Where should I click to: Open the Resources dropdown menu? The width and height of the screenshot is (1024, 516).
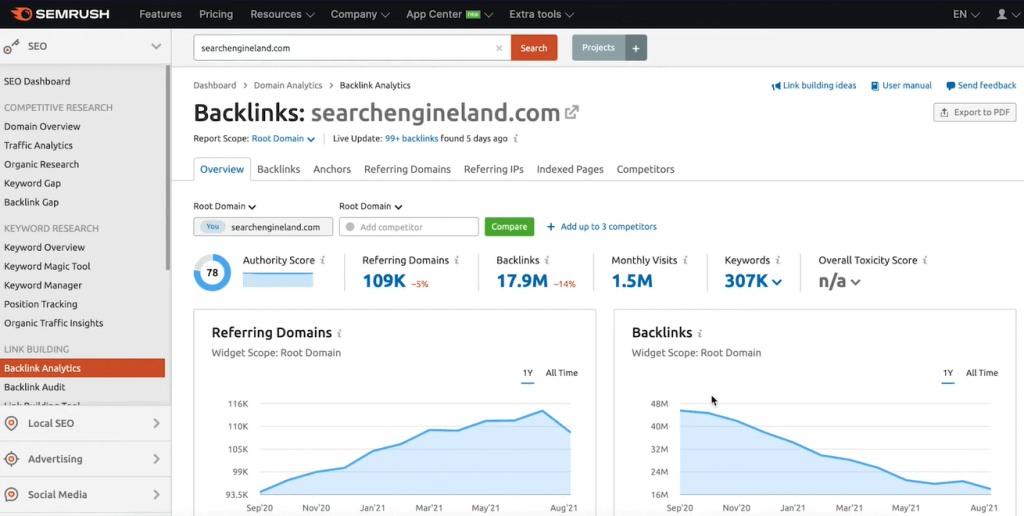pyautogui.click(x=282, y=14)
